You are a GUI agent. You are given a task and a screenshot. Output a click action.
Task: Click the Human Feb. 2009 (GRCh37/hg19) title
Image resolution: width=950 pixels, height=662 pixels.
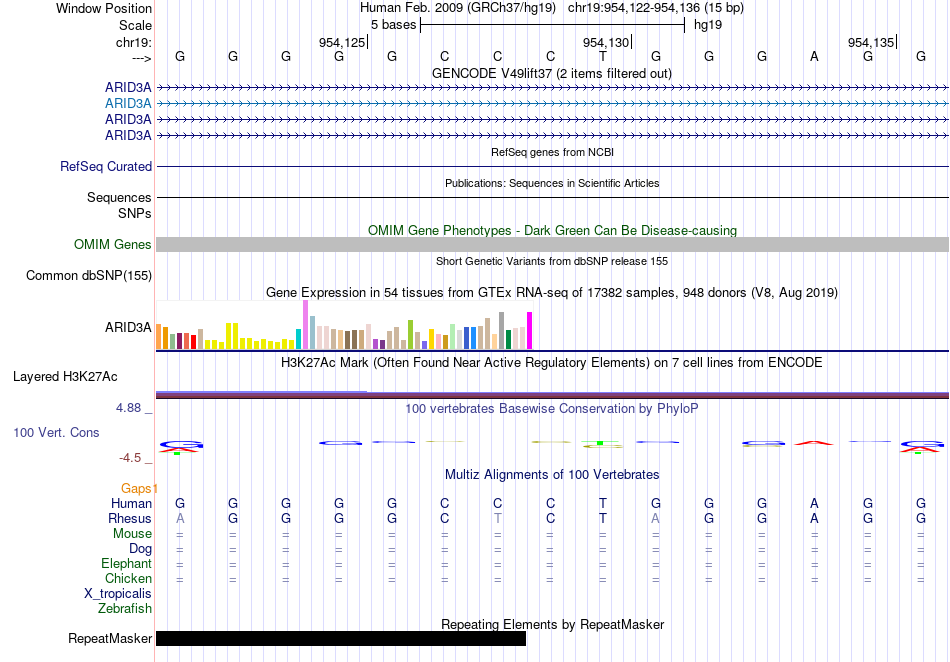457,8
